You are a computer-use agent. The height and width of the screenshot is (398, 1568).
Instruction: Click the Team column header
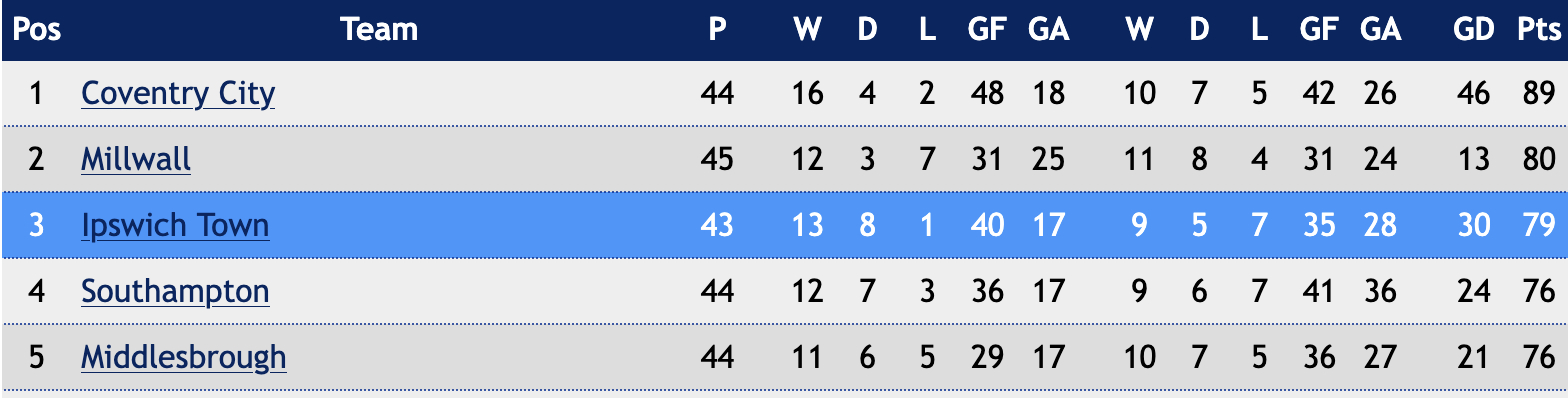[x=379, y=29]
